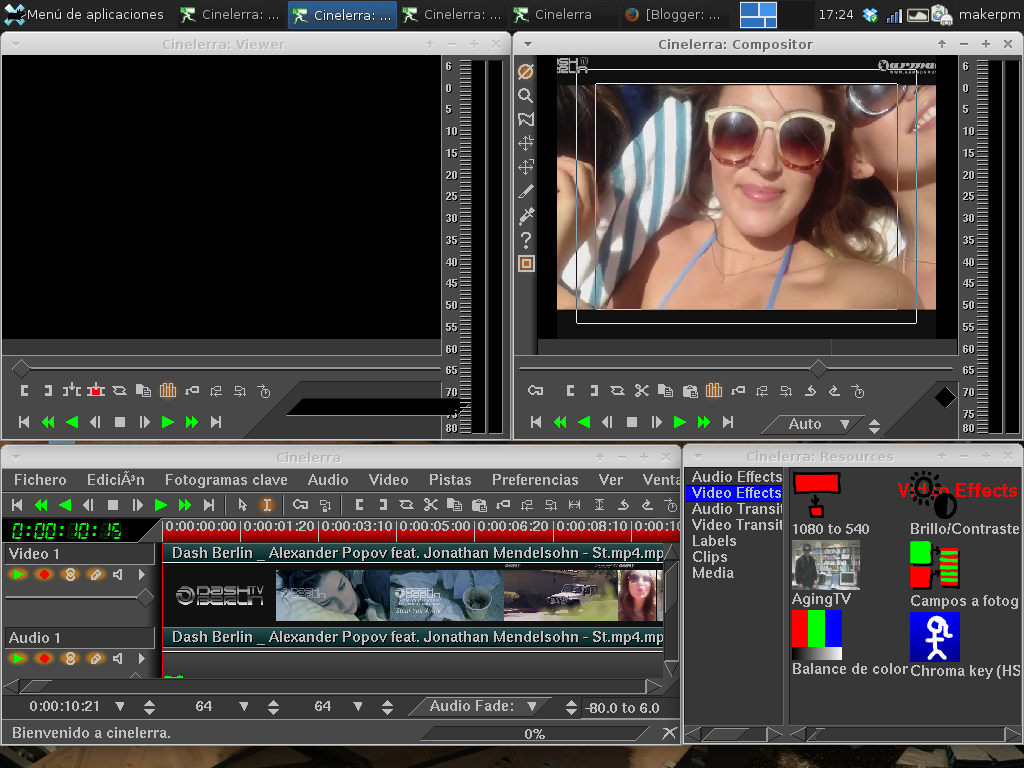Click the scissors cut icon in Compositor
This screenshot has height=768, width=1024.
[x=641, y=391]
